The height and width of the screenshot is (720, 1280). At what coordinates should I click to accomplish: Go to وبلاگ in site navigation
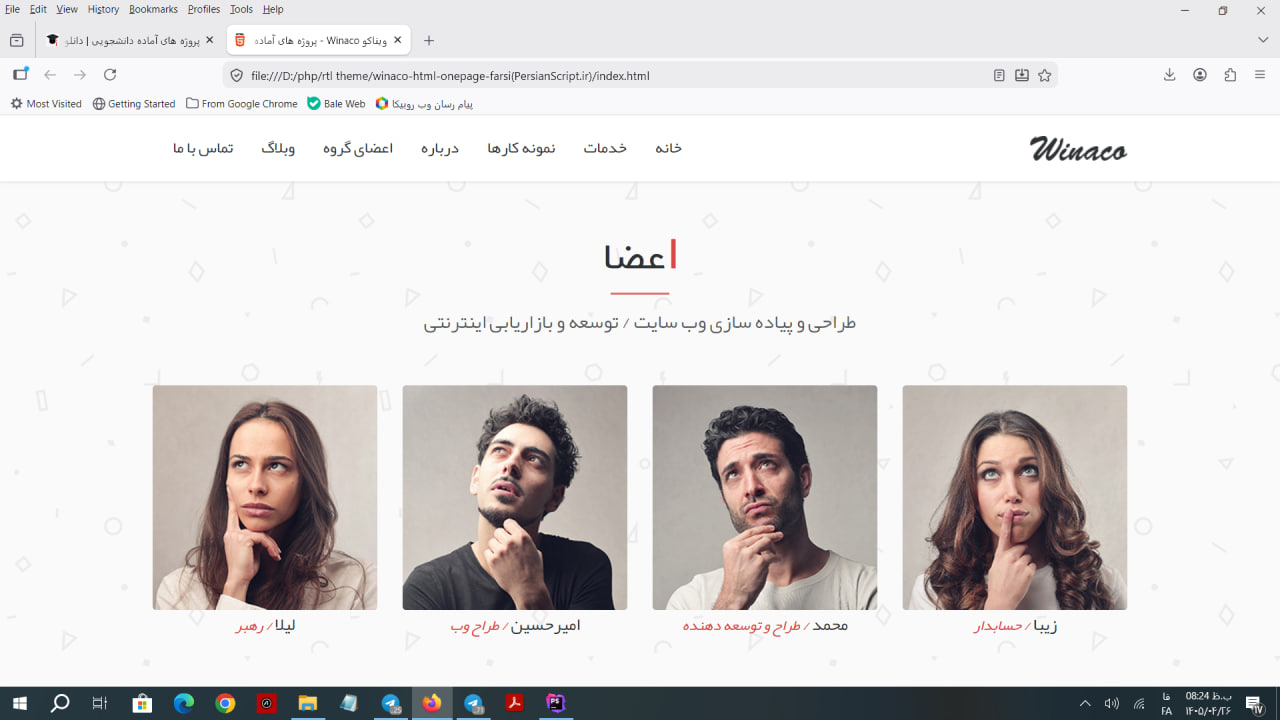[278, 148]
